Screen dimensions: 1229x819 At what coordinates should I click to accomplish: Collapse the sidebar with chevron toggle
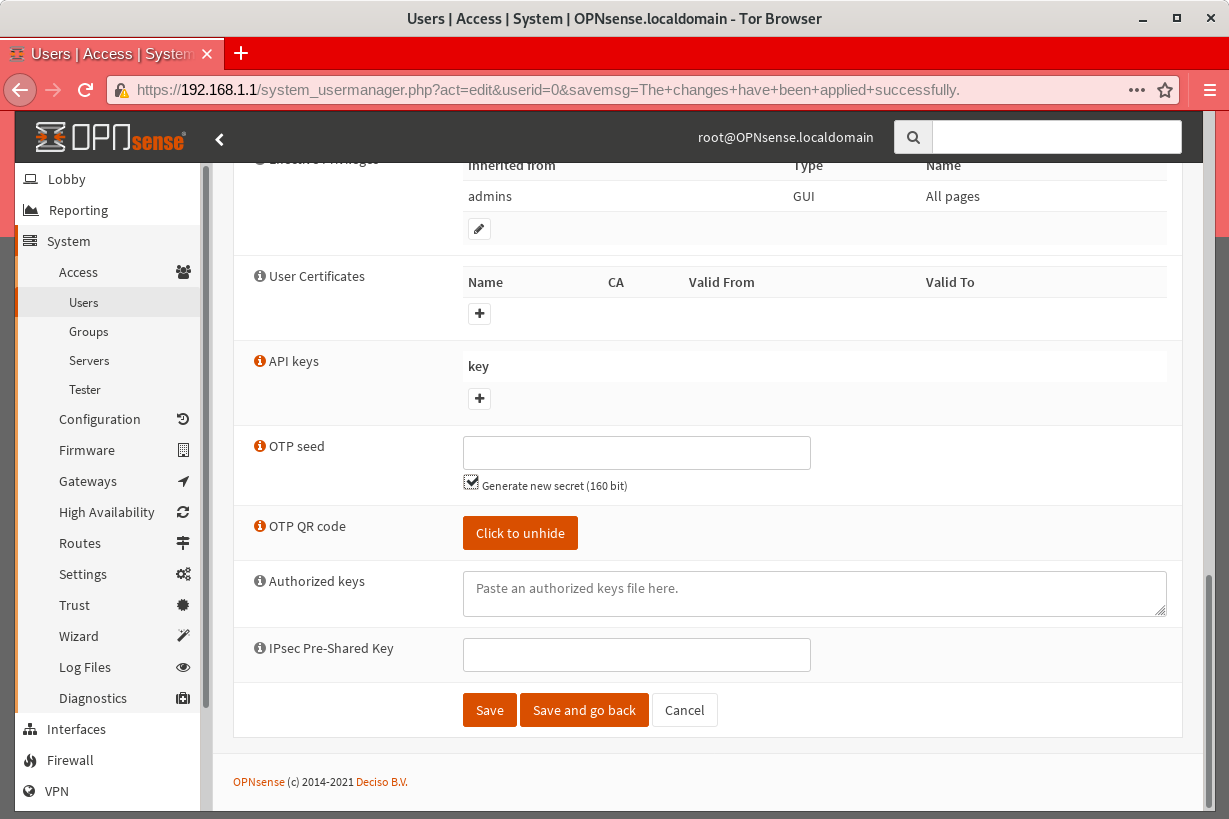(220, 139)
